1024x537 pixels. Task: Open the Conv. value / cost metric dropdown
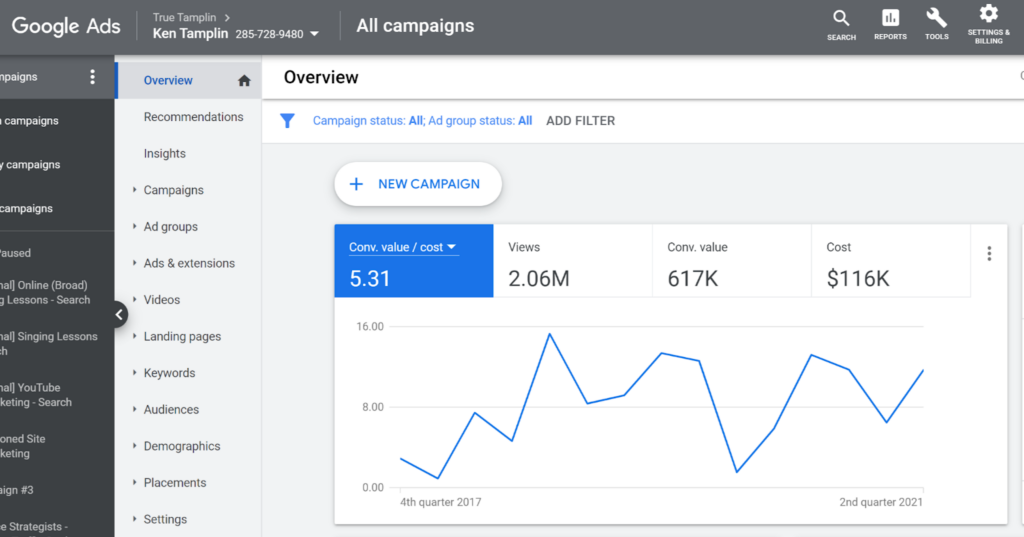(402, 247)
